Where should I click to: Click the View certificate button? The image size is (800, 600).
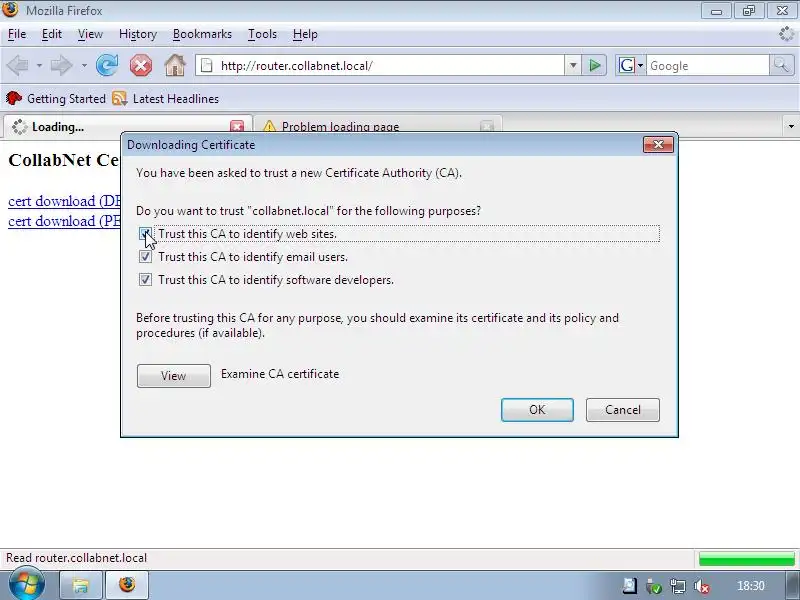pyautogui.click(x=173, y=376)
